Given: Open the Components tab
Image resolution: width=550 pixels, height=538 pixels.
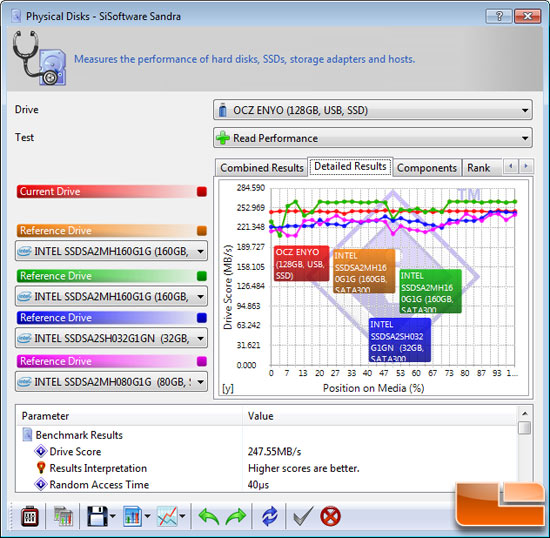Looking at the screenshot, I should click(x=427, y=168).
